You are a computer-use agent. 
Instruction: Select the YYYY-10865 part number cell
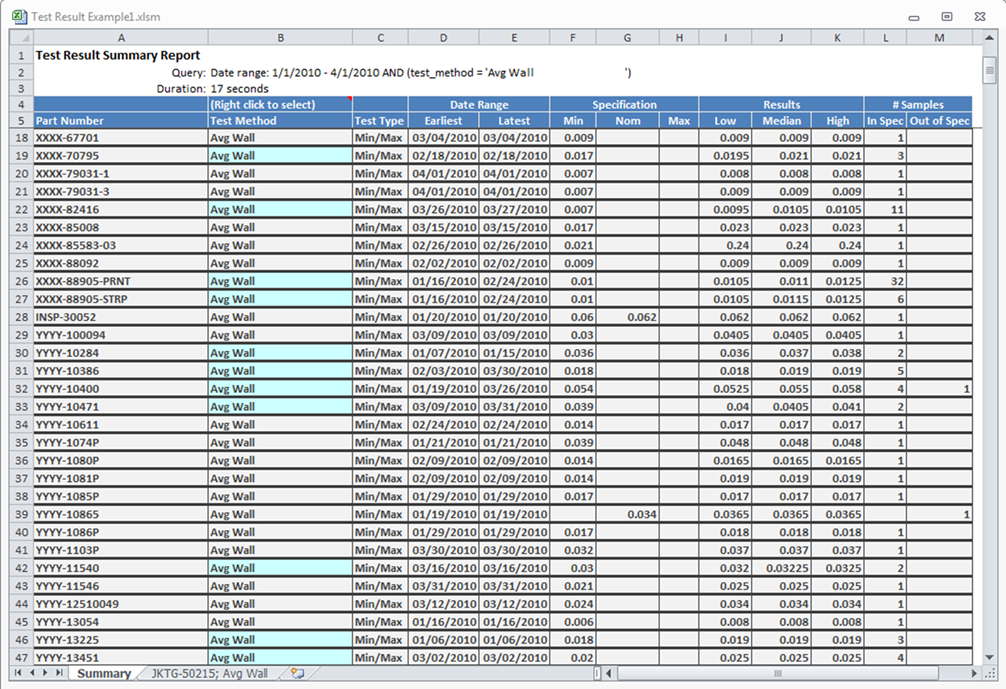click(121, 515)
